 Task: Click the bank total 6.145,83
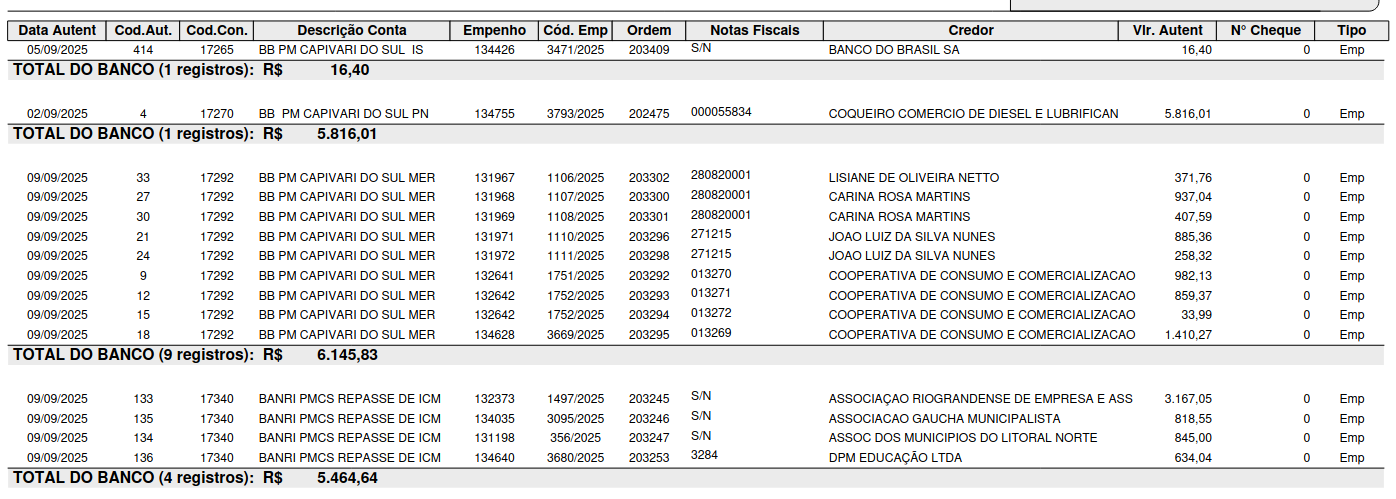[347, 355]
